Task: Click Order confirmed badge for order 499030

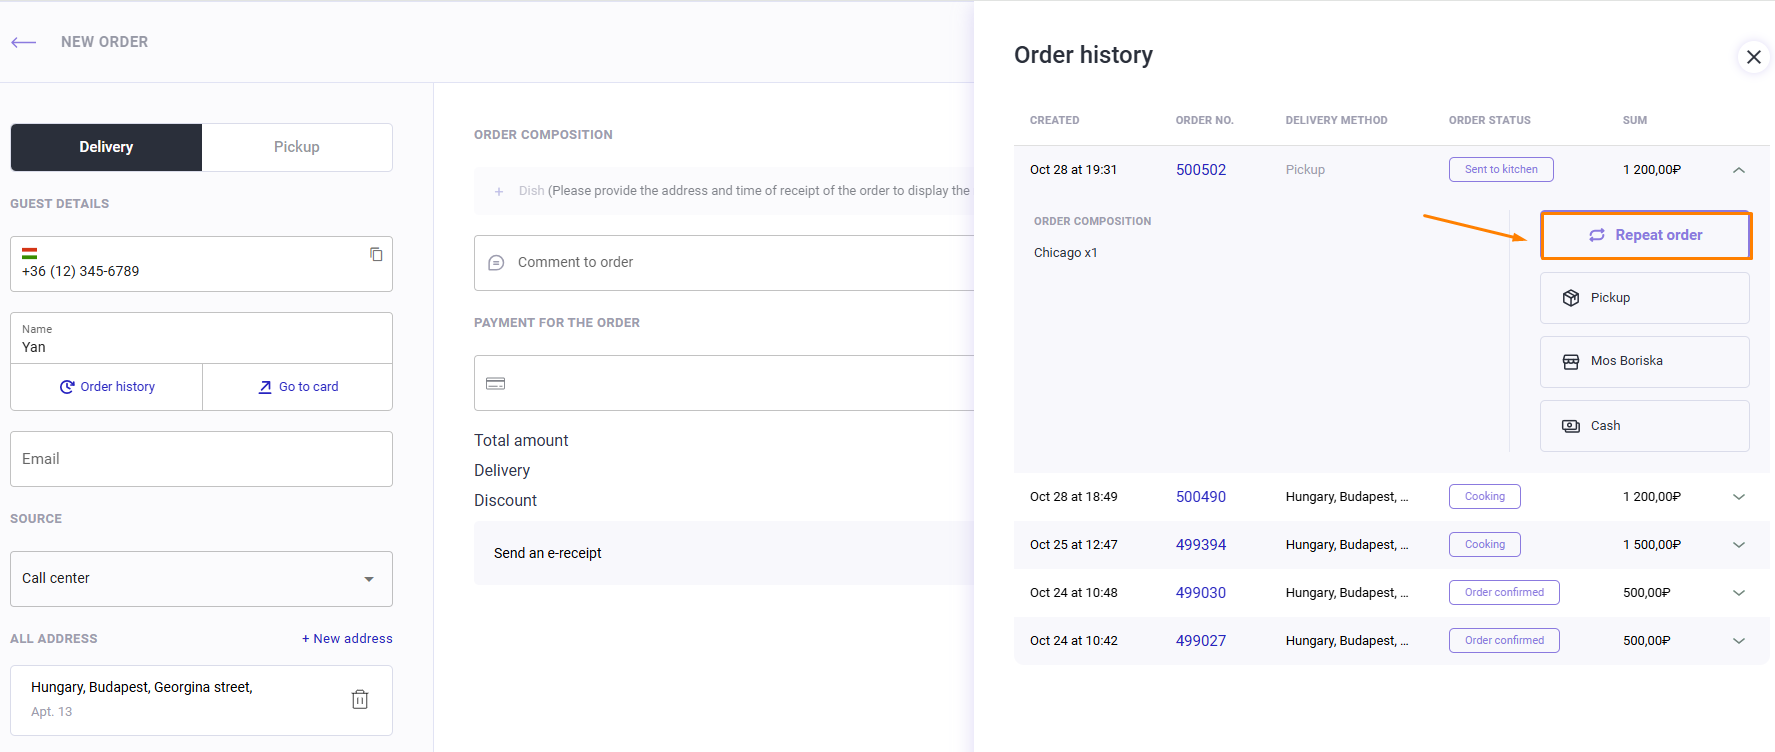Action: pyautogui.click(x=1504, y=593)
